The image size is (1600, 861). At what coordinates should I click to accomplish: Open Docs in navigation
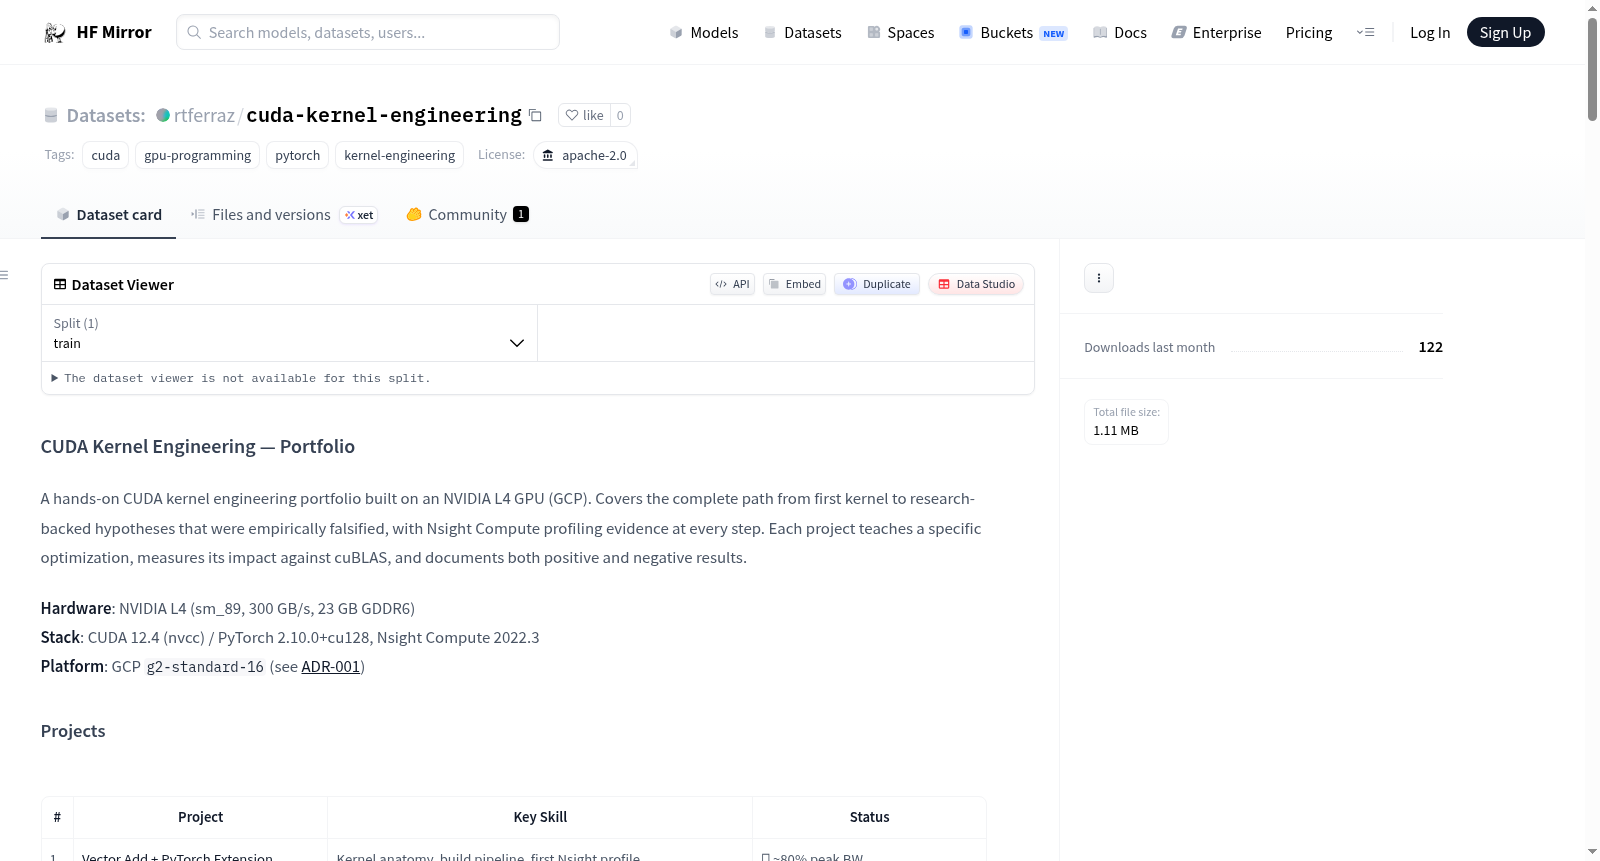coord(1120,33)
